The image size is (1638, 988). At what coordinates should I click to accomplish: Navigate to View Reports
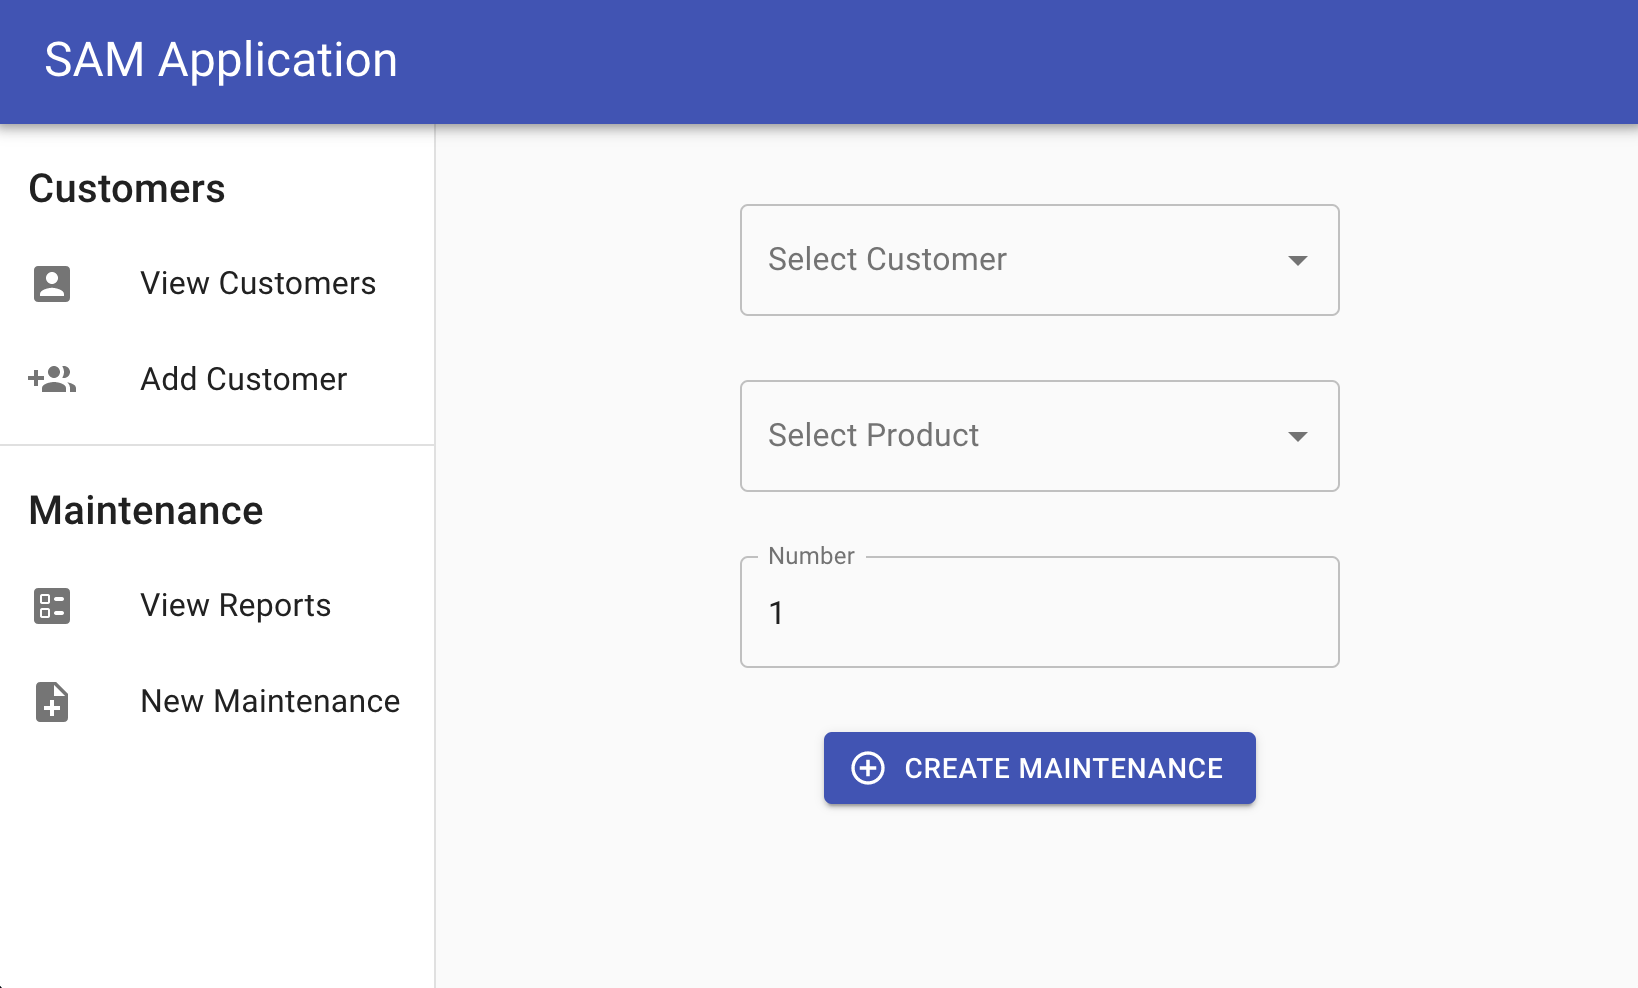236,606
